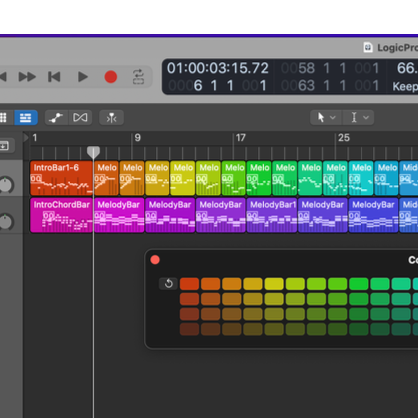Pick the third-row olive swatch
This screenshot has width=418, height=418.
(x=274, y=314)
